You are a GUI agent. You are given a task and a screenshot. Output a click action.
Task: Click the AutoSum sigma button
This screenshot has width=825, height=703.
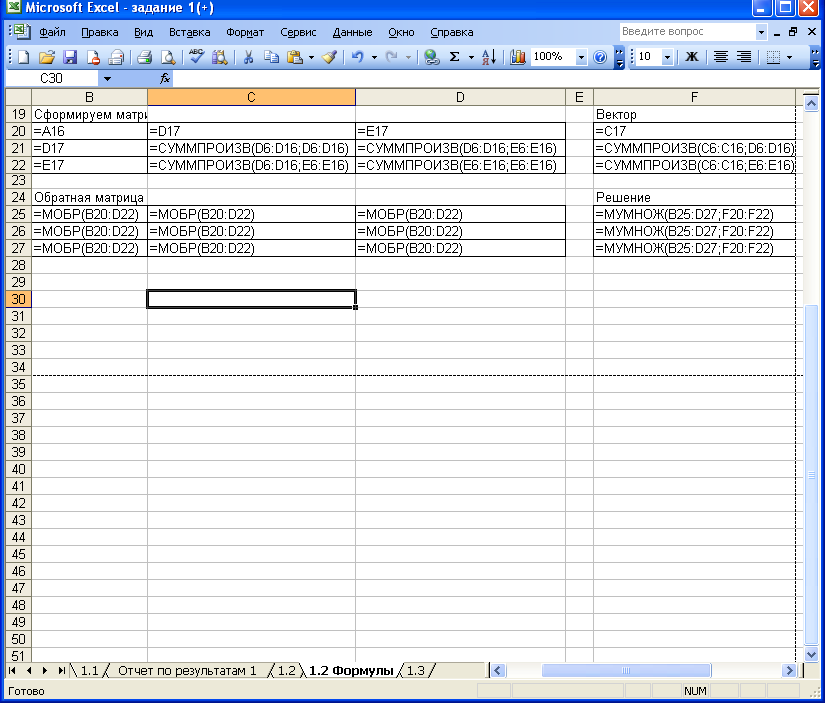(x=455, y=57)
